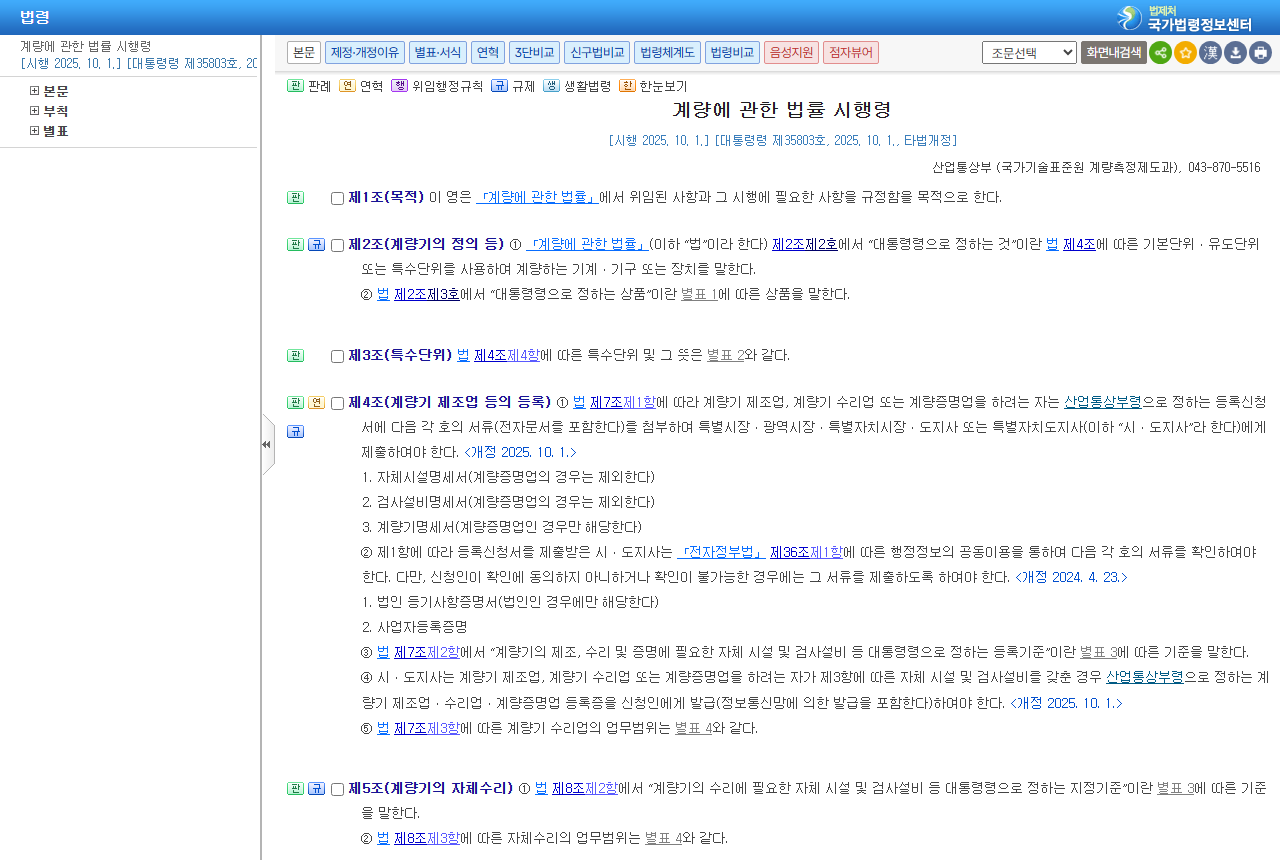Image resolution: width=1280 pixels, height=860 pixels.
Task: Open the 조문선택 dropdown
Action: pos(1029,52)
